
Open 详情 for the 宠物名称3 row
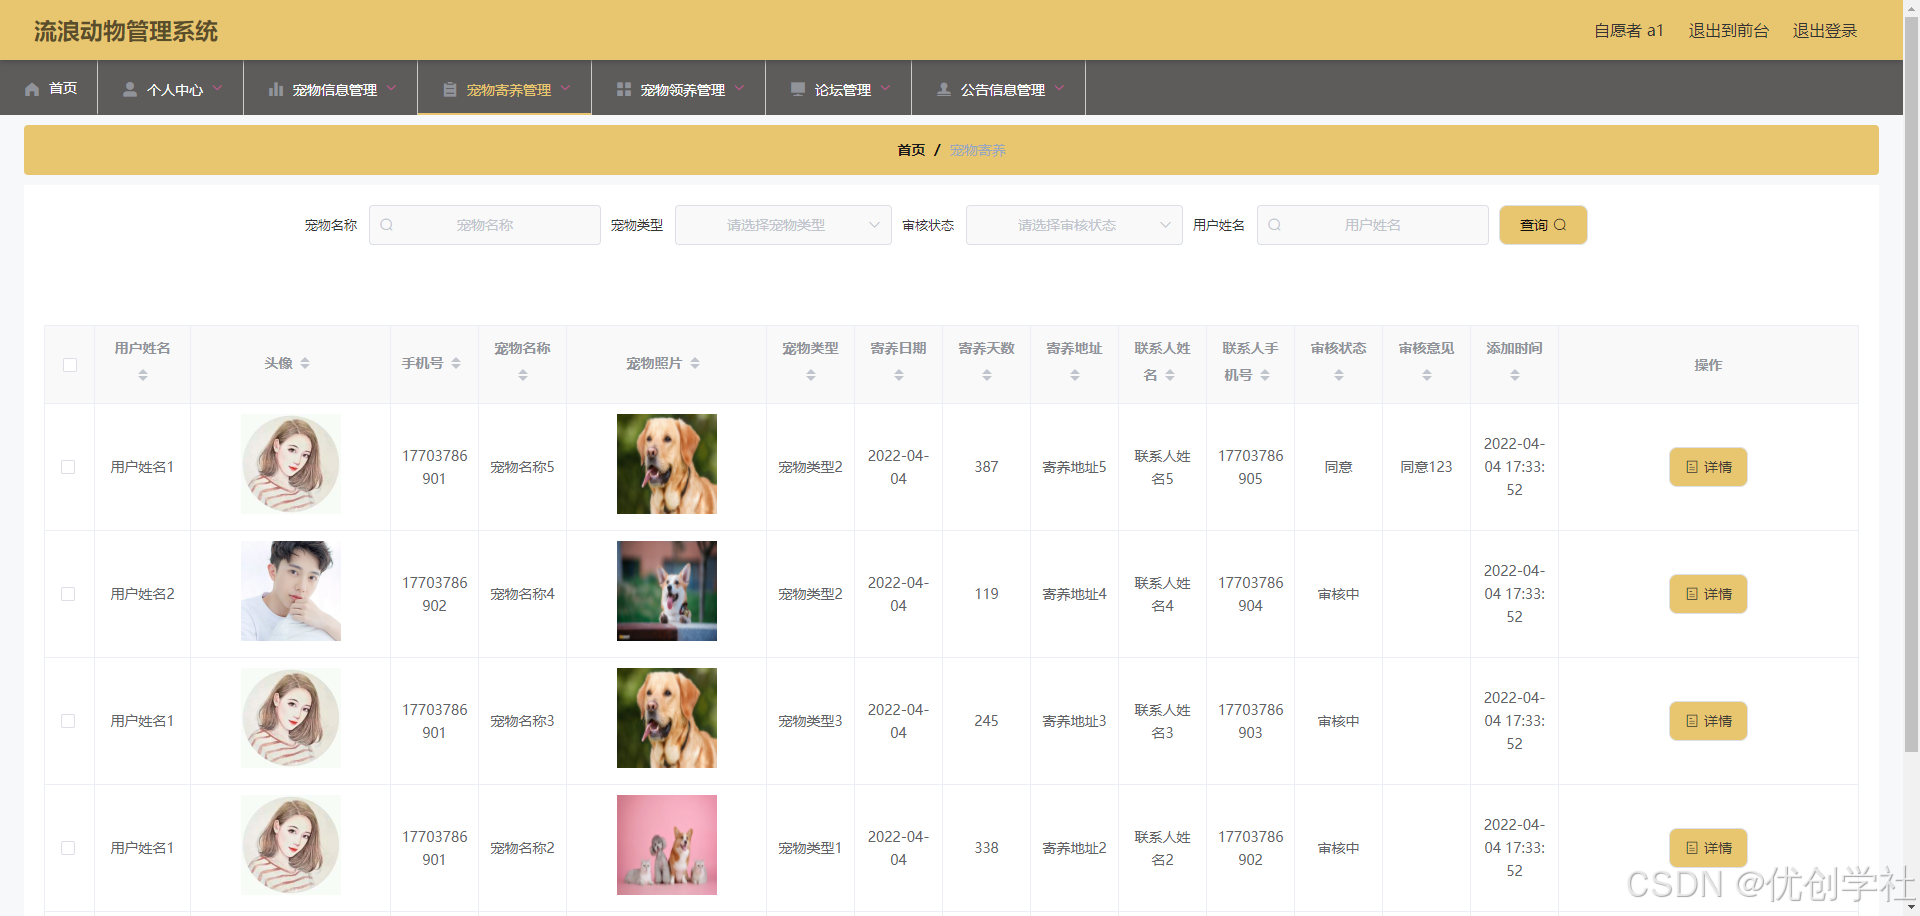(1708, 721)
